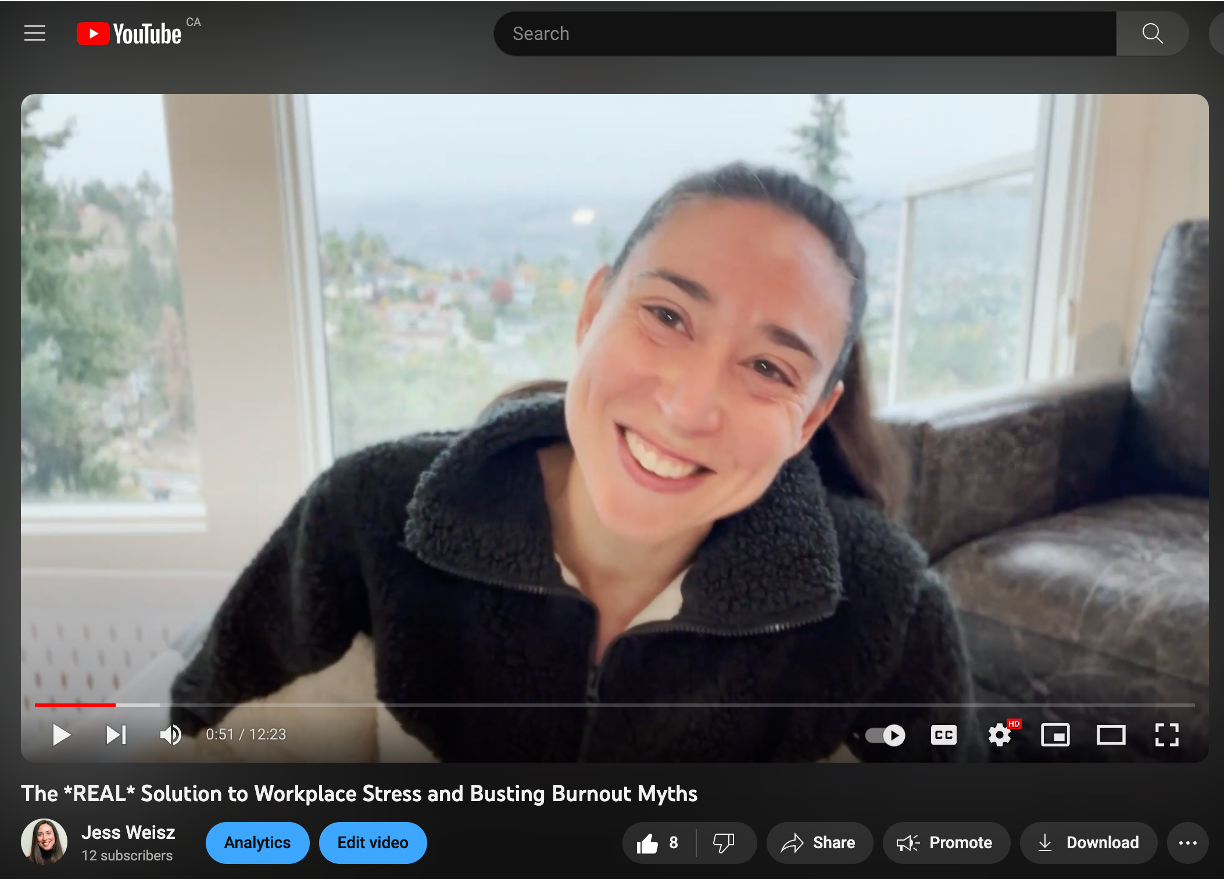The height and width of the screenshot is (880, 1224).
Task: Enter full screen mode
Action: click(1167, 735)
